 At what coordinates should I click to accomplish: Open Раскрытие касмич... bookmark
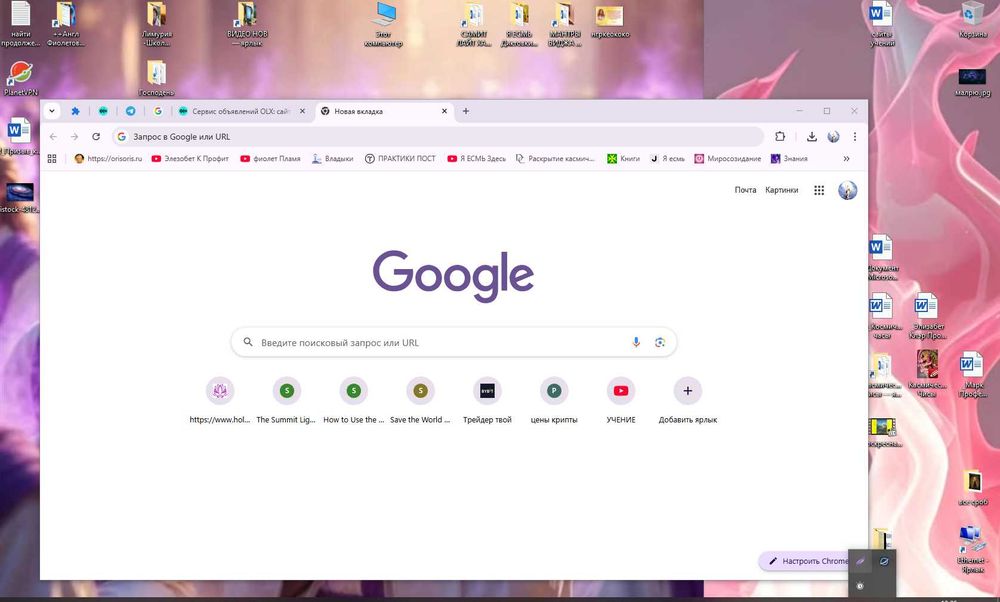(555, 159)
